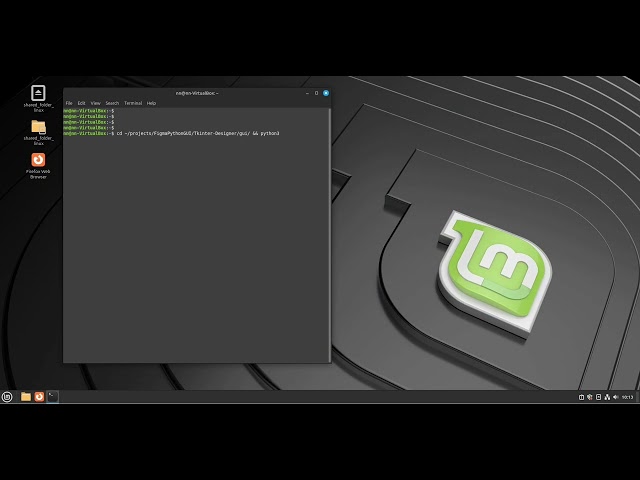Launch Firefox from the taskbar

pos(39,397)
